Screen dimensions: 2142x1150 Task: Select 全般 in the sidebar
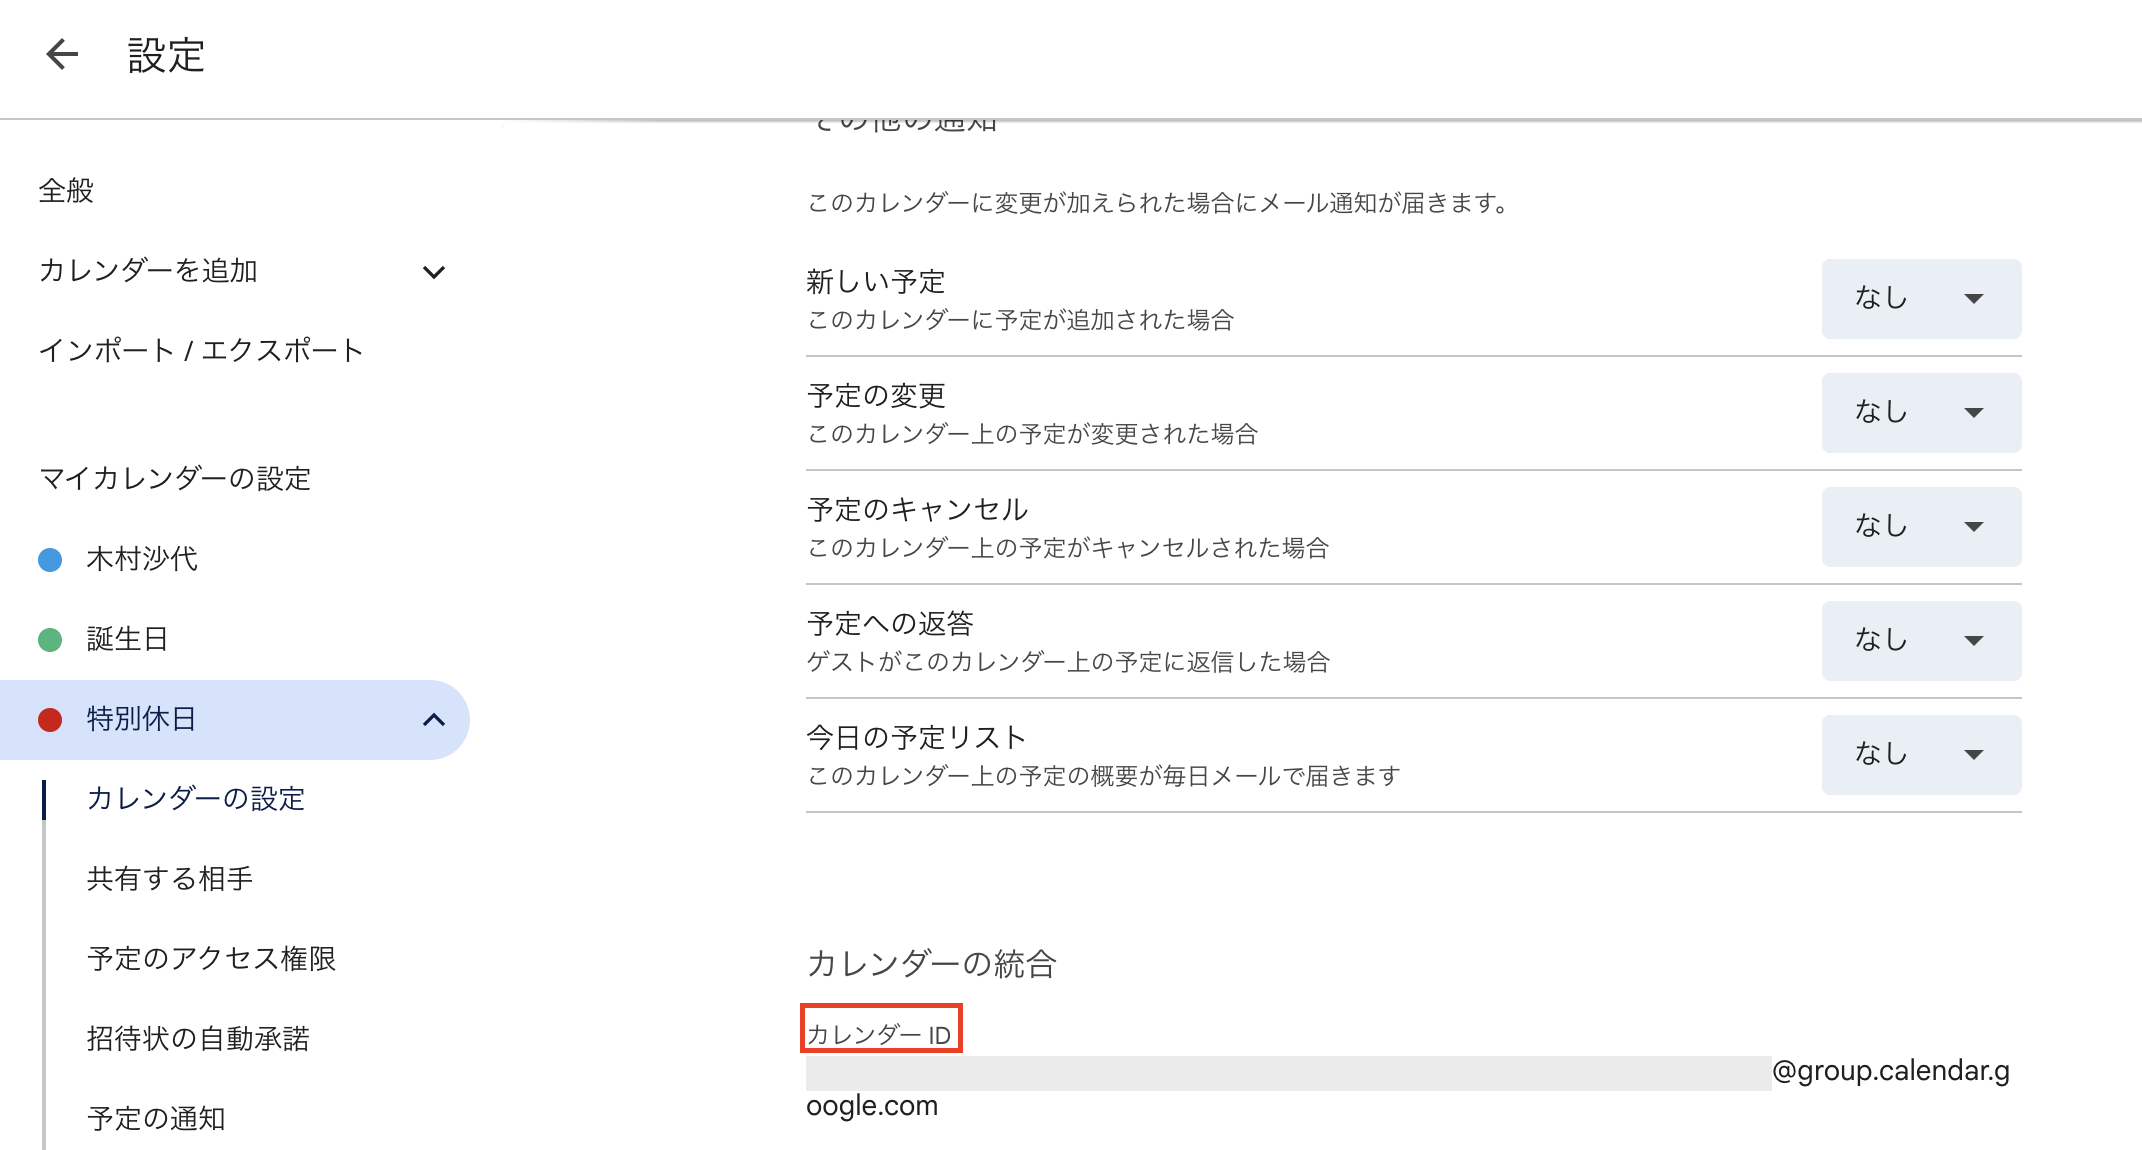pos(66,190)
